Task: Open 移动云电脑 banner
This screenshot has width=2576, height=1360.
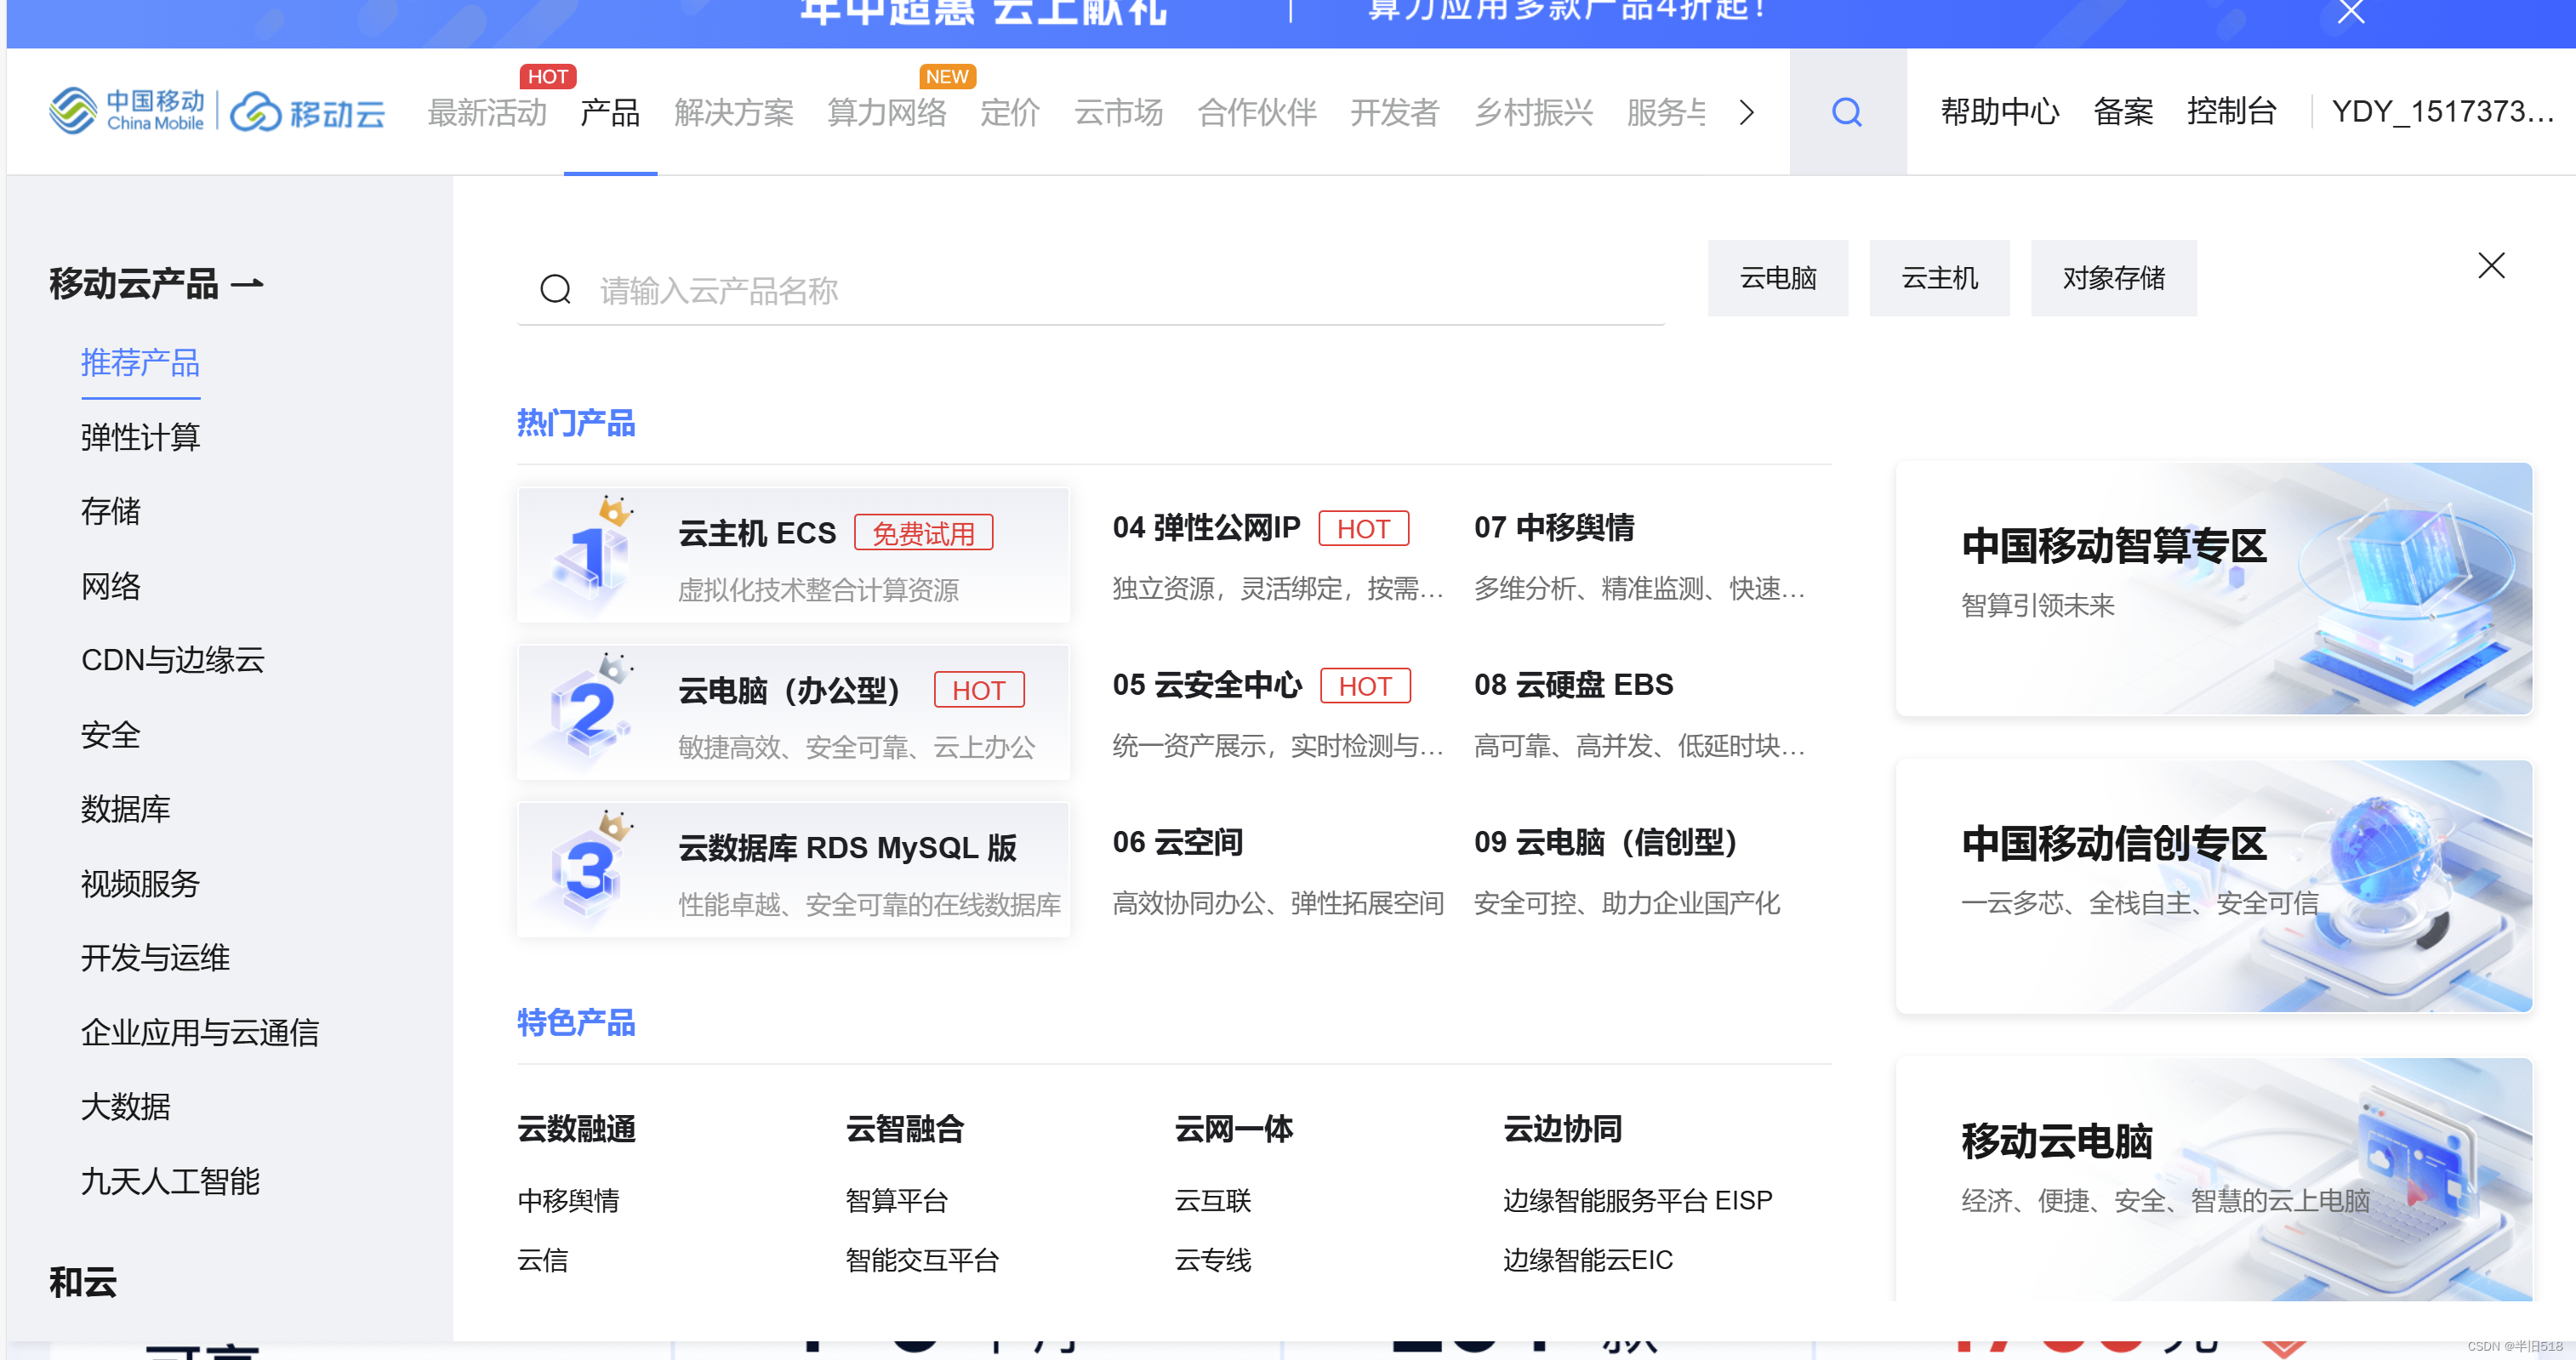Action: click(2214, 1180)
